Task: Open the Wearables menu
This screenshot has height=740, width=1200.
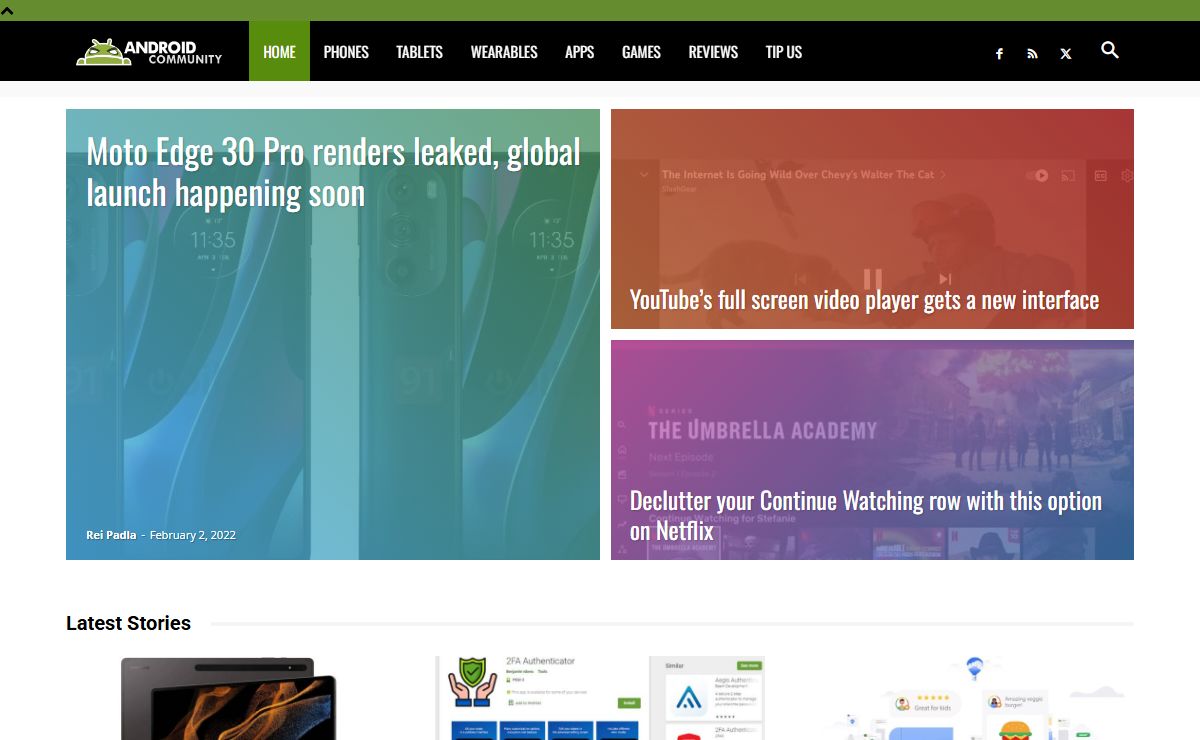Action: tap(504, 52)
